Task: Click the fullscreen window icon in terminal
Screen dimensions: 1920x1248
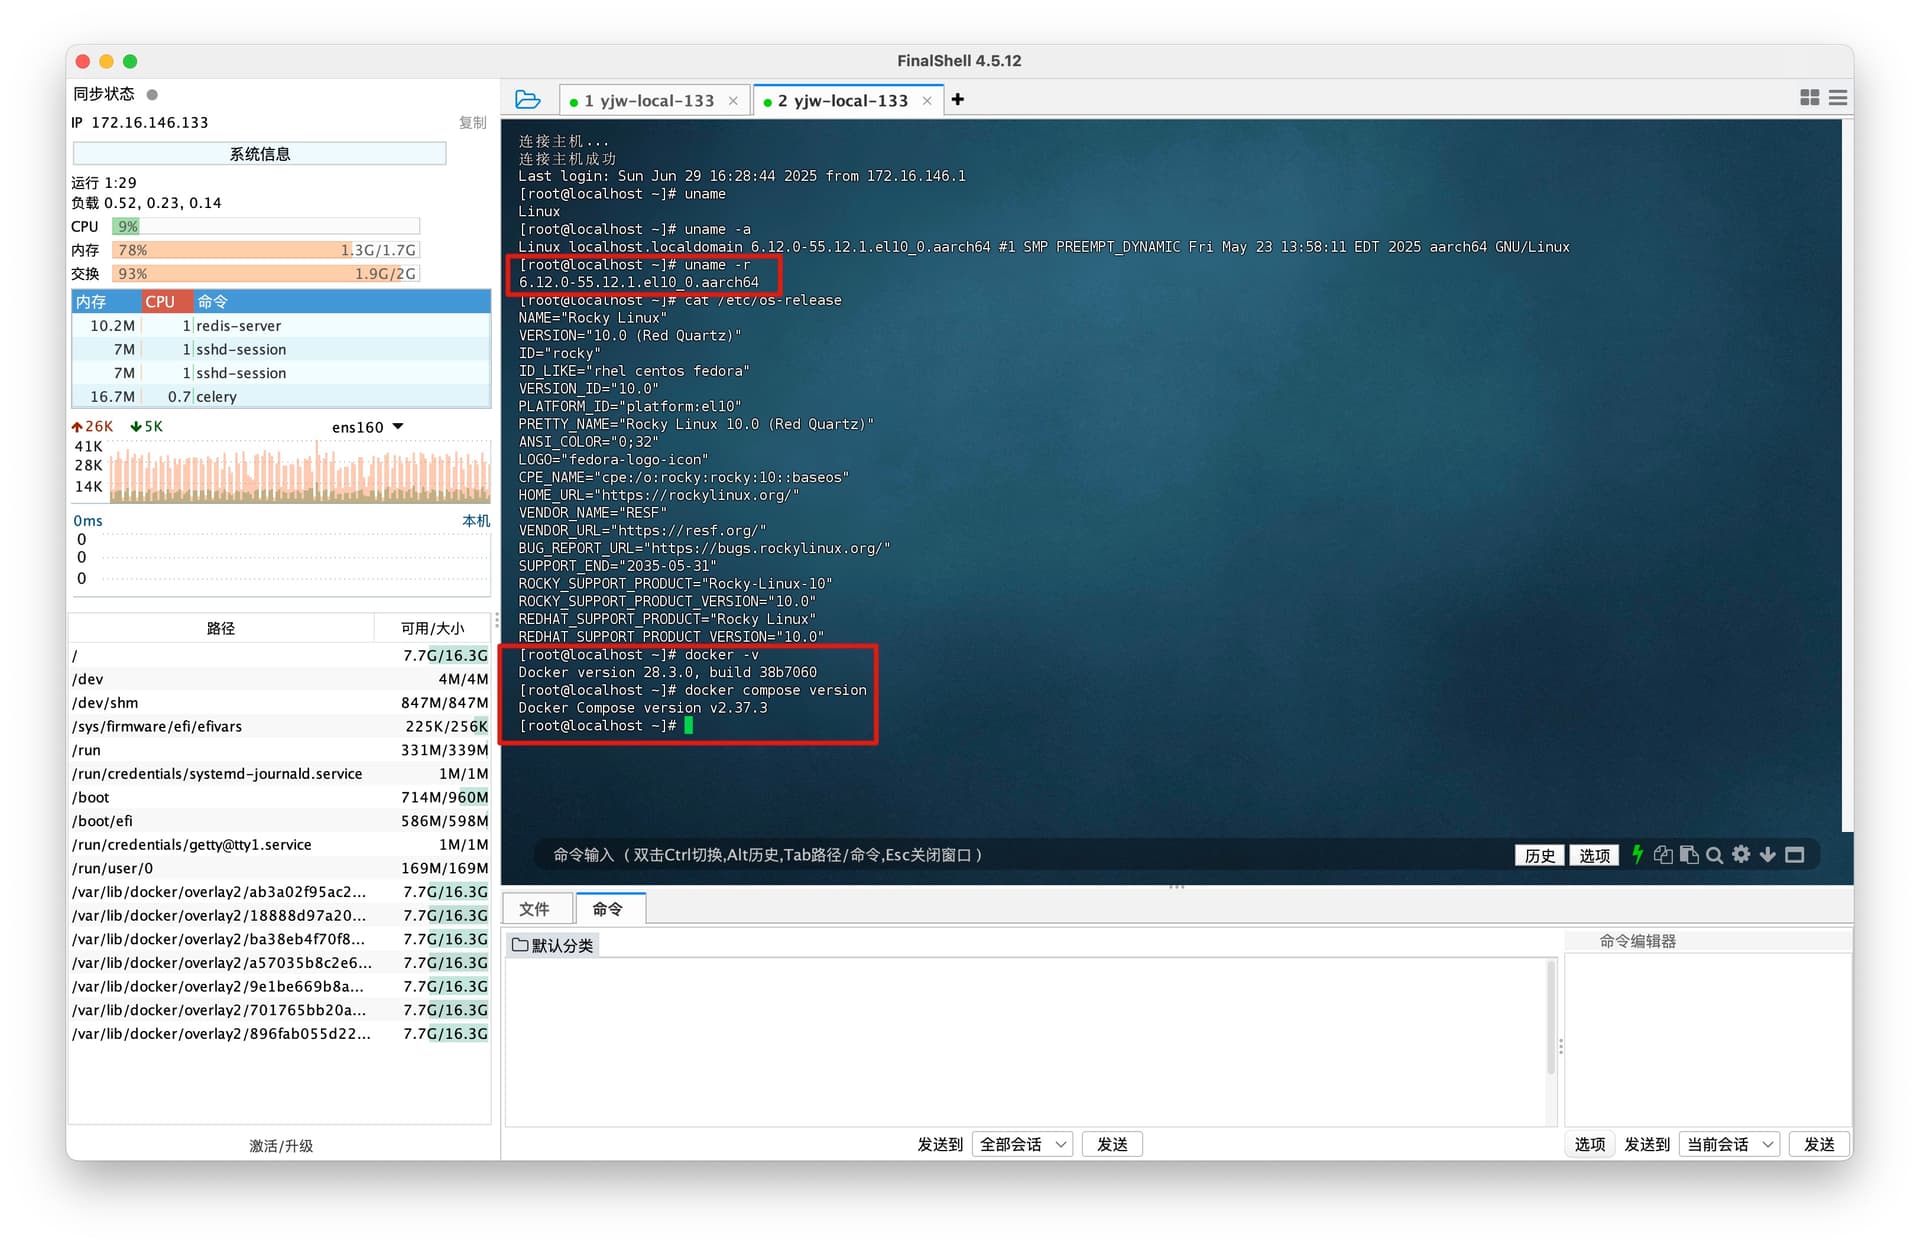Action: click(x=1795, y=854)
